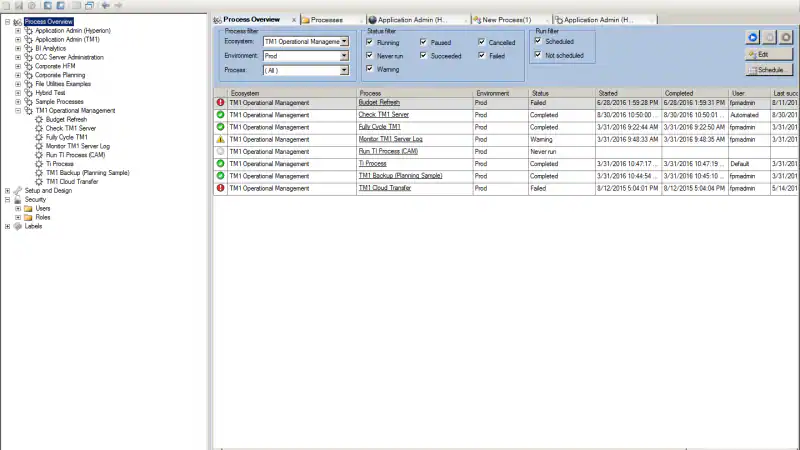Toggle the Failed status filter checkbox
Image resolution: width=800 pixels, height=450 pixels.
(x=482, y=55)
